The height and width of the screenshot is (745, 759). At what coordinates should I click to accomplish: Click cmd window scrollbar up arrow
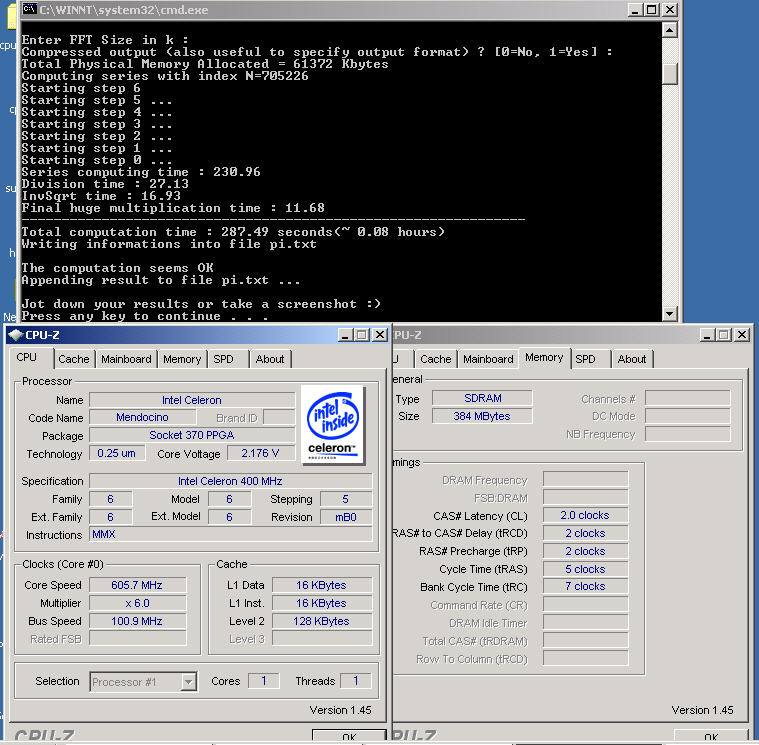[669, 30]
